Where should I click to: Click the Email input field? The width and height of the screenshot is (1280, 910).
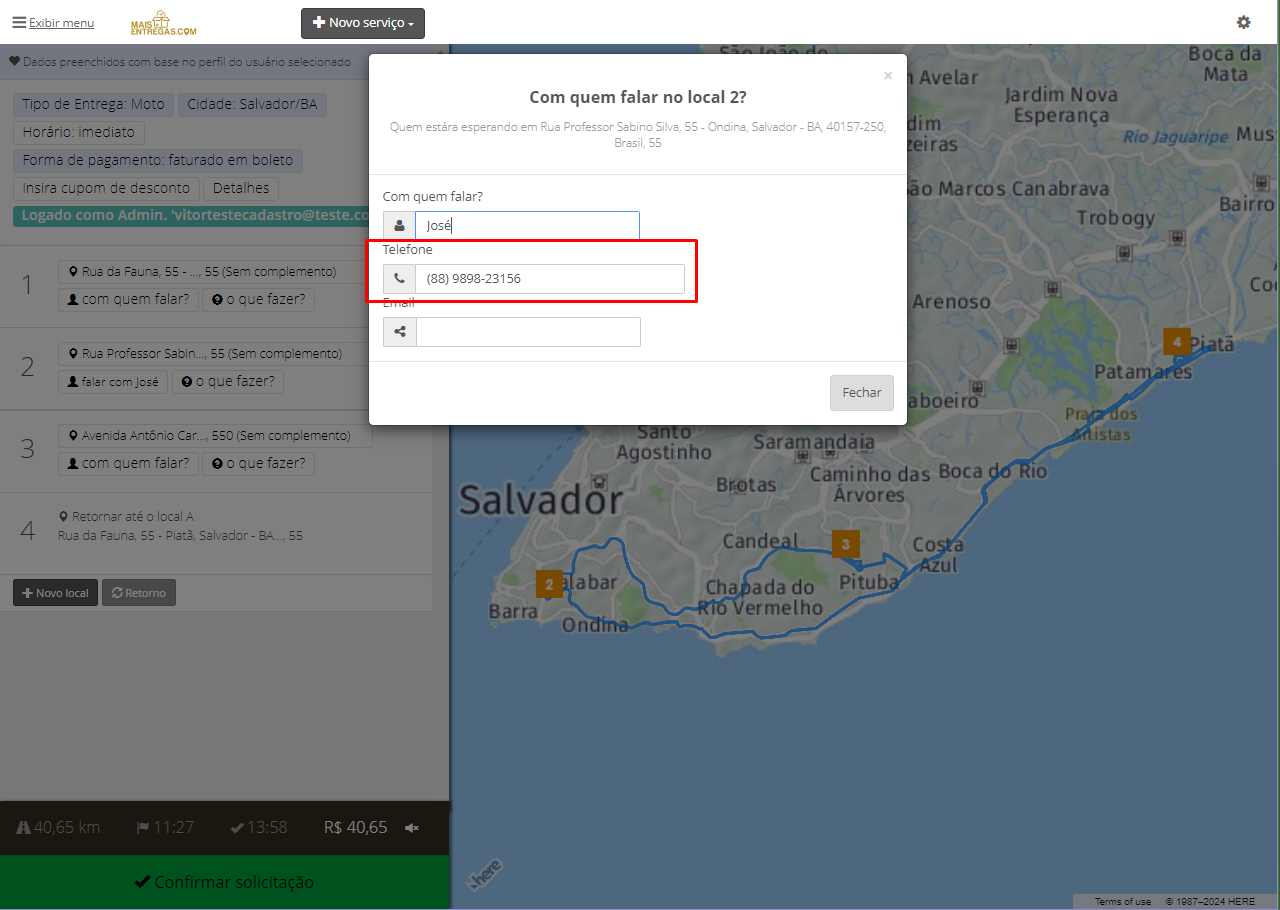click(x=528, y=332)
